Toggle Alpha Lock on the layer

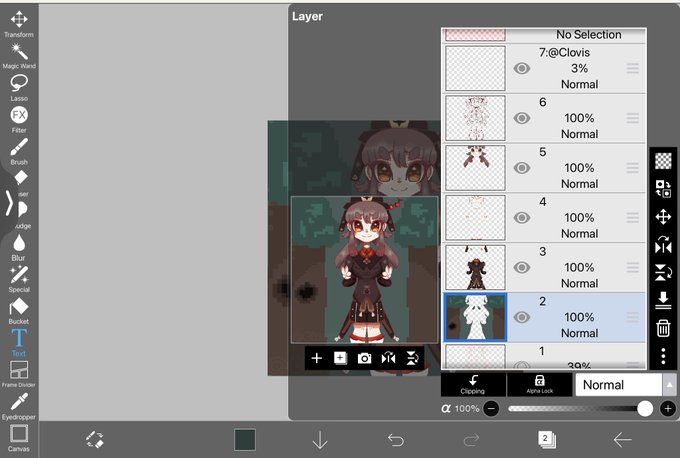539,384
